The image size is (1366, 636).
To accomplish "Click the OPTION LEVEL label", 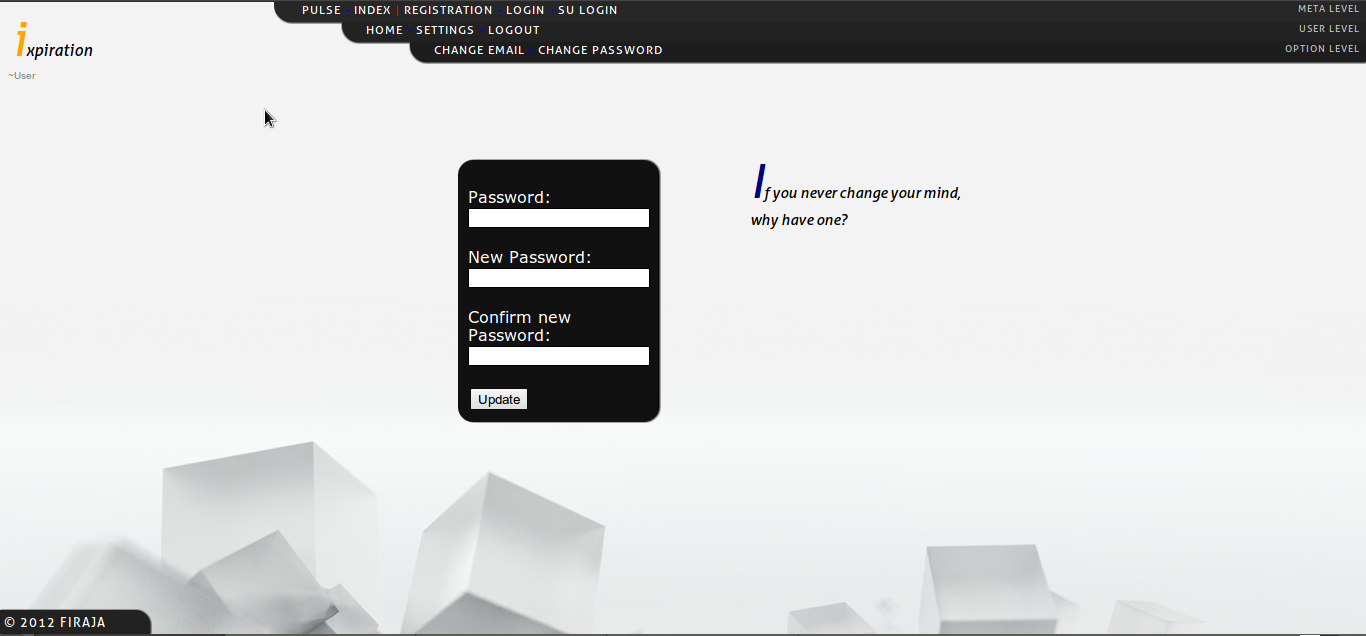I will (x=1322, y=48).
